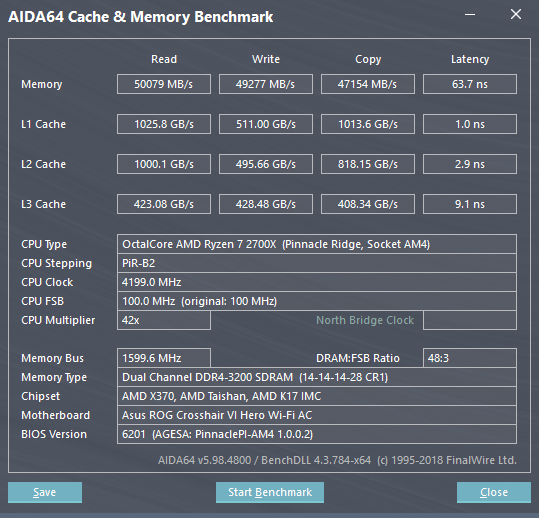Select the BIOS Version 6201 field
The image size is (539, 518).
[x=317, y=434]
